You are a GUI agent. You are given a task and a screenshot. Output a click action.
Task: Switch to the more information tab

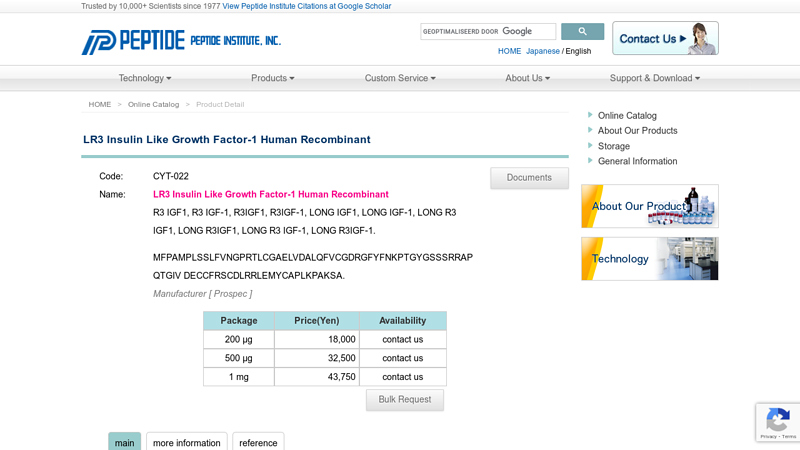click(186, 442)
